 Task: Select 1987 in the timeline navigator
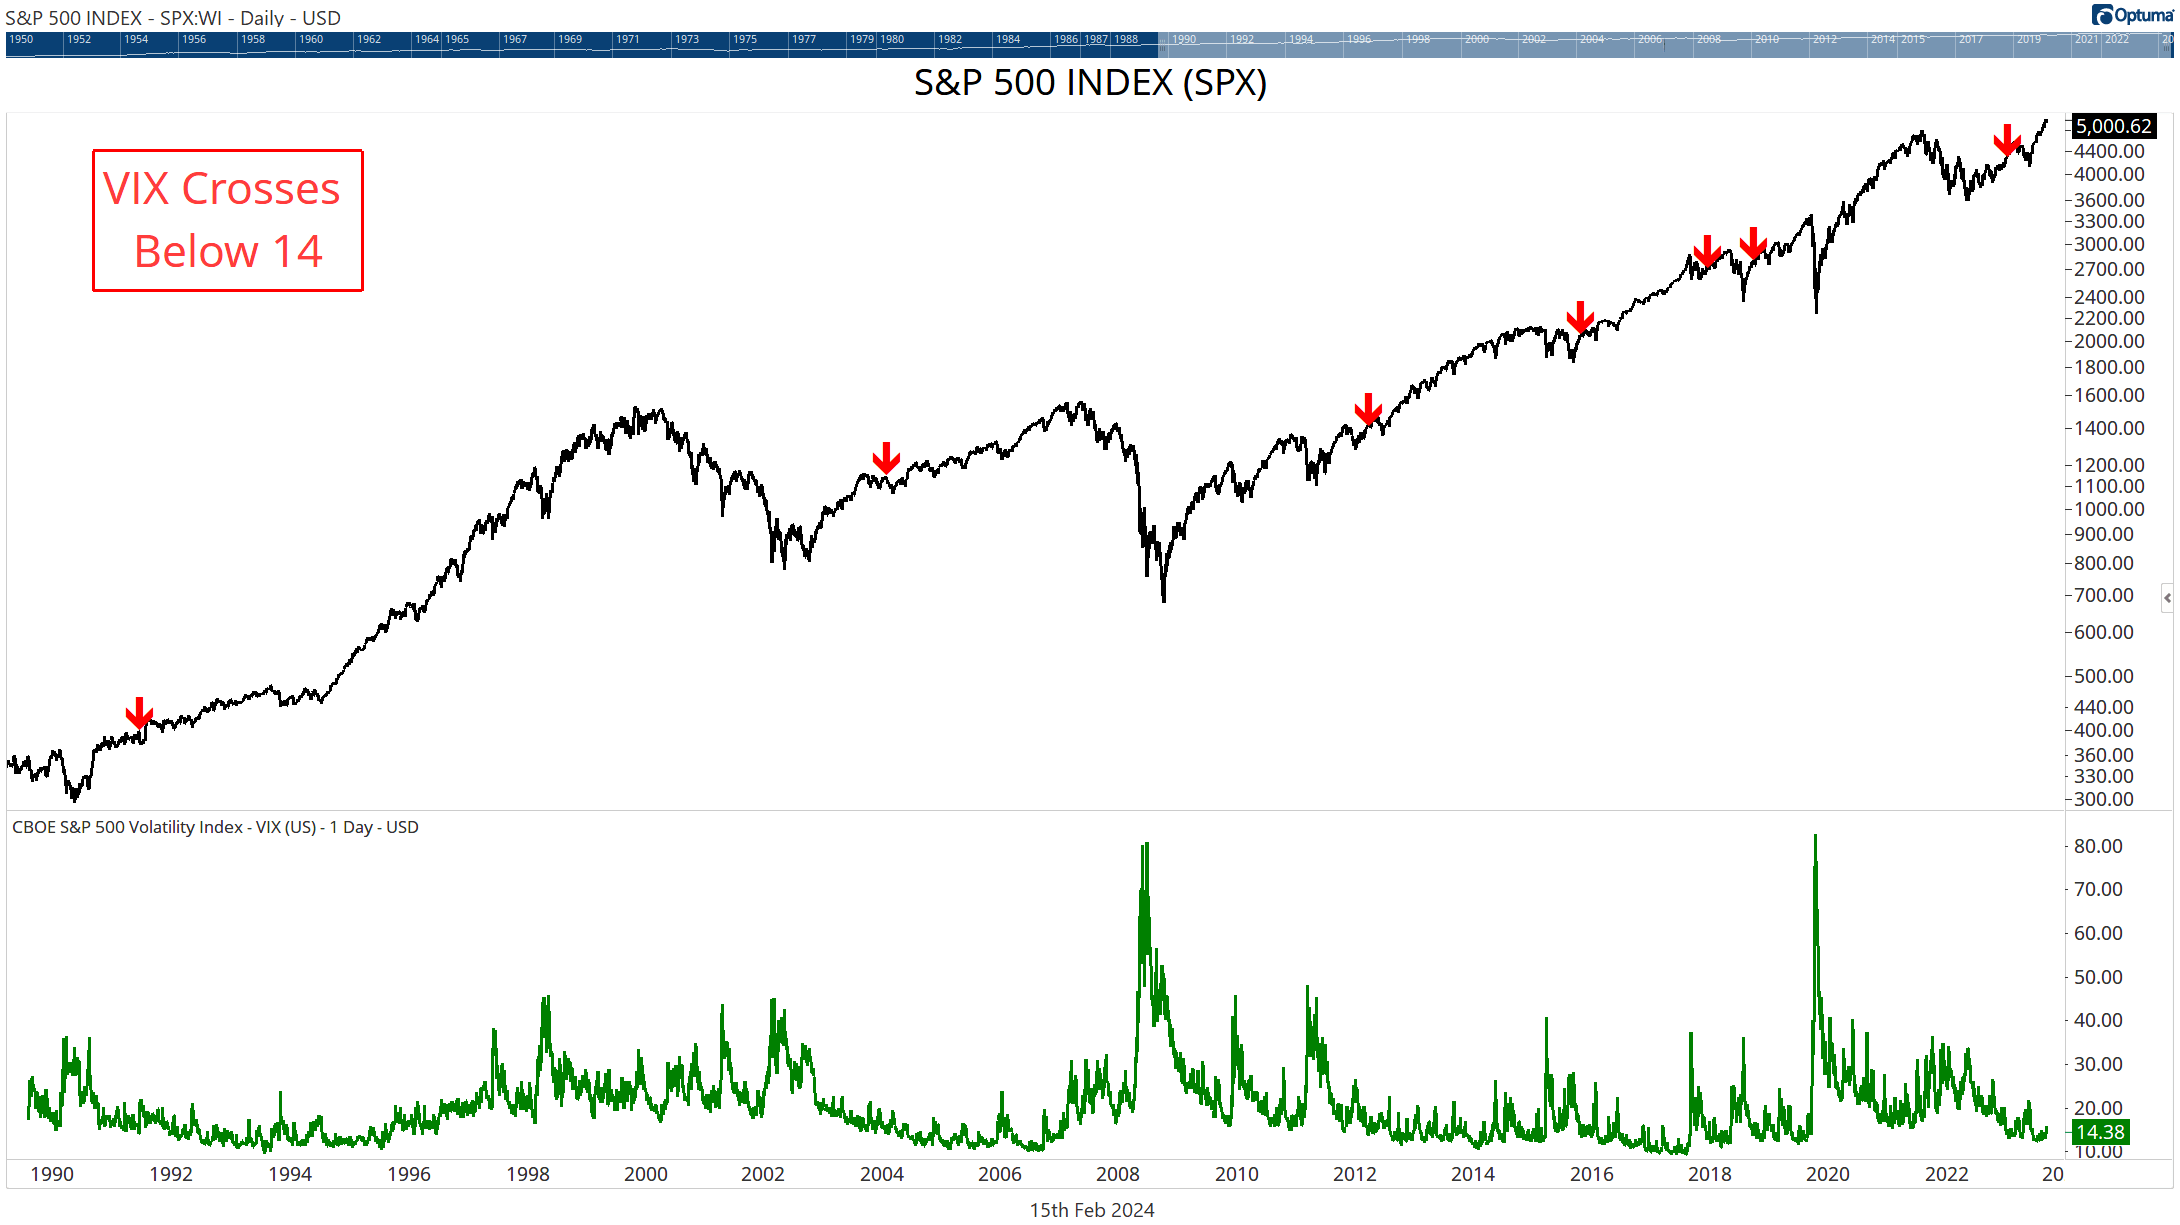(x=1096, y=39)
